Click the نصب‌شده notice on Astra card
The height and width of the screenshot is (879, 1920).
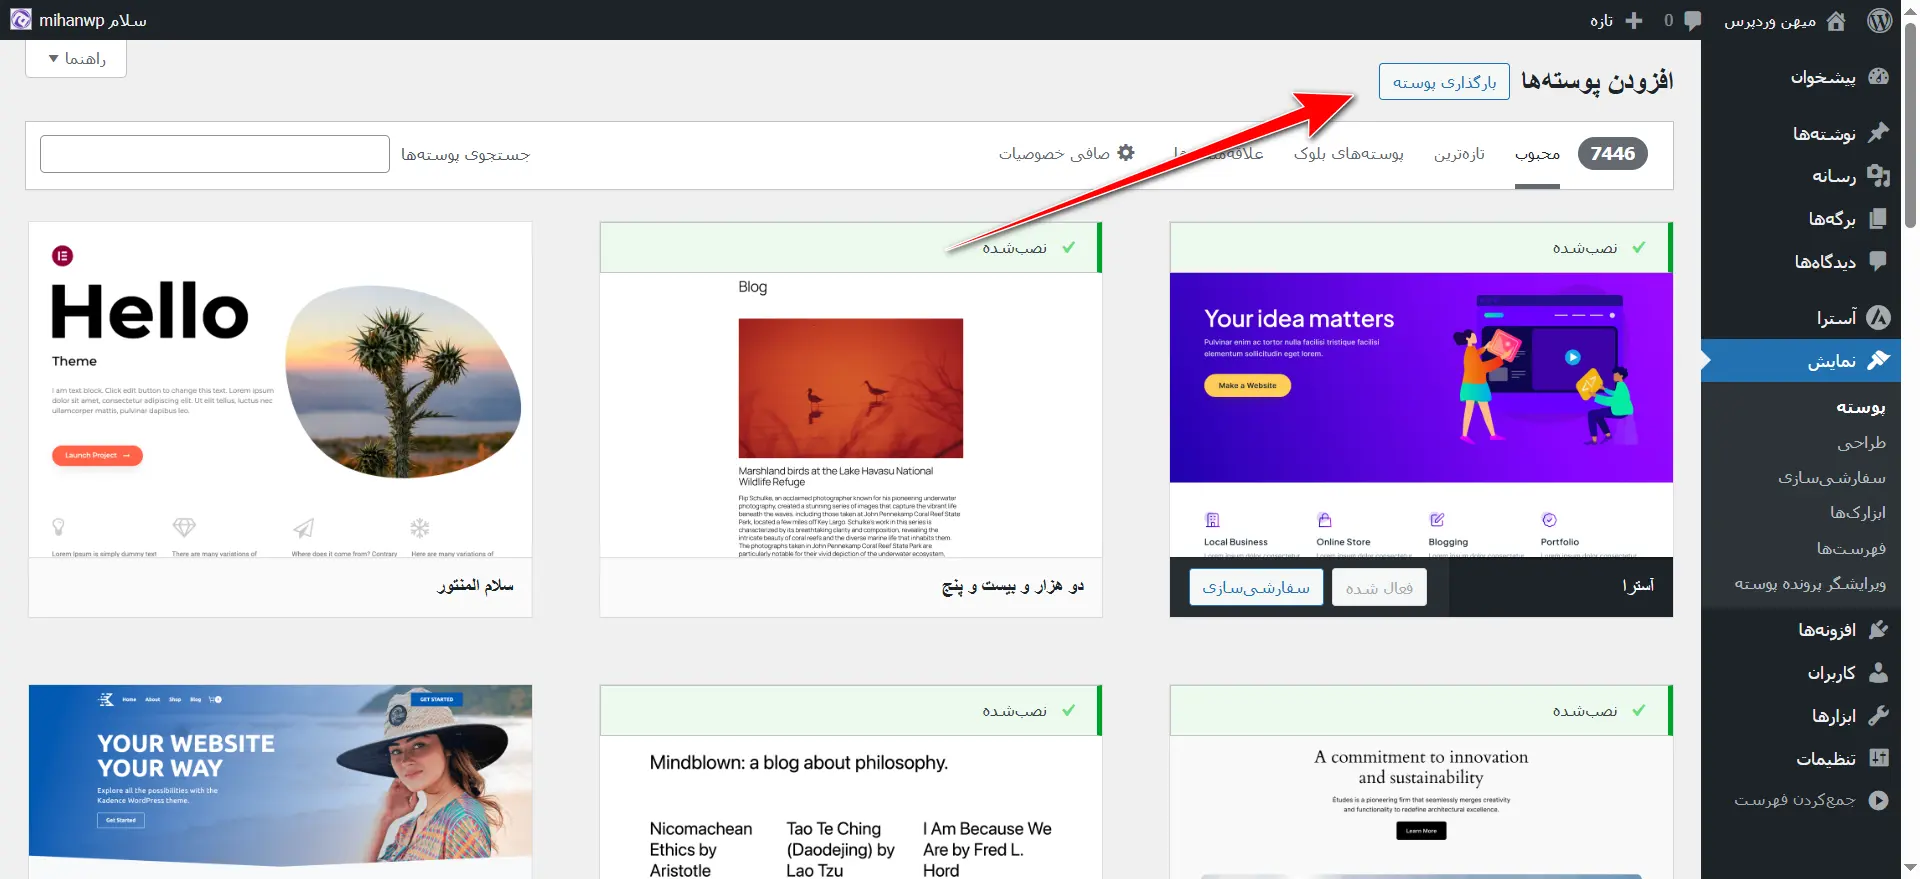click(1421, 247)
